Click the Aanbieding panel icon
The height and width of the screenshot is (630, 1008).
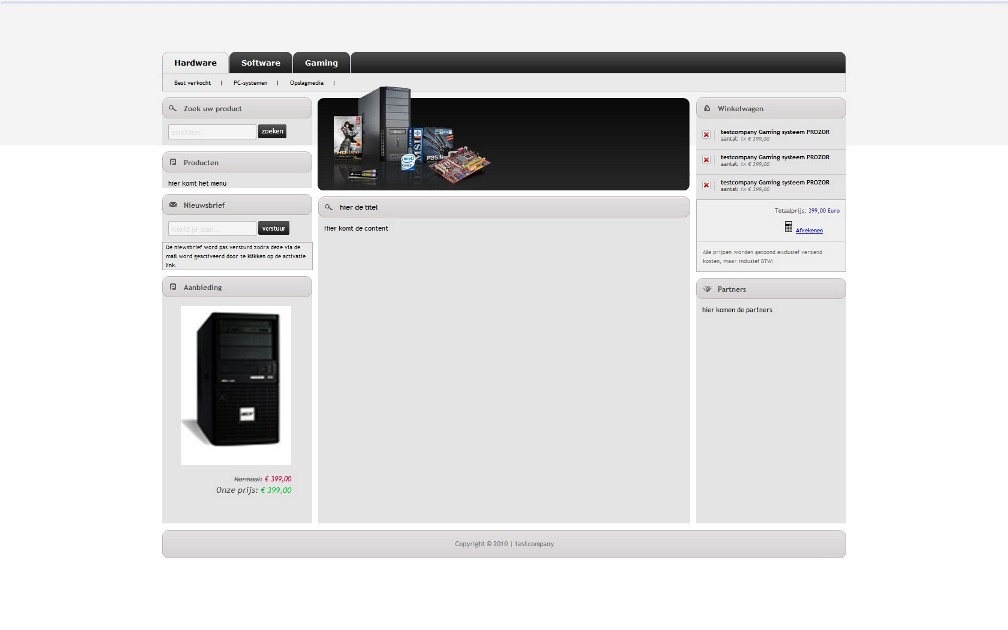[172, 287]
